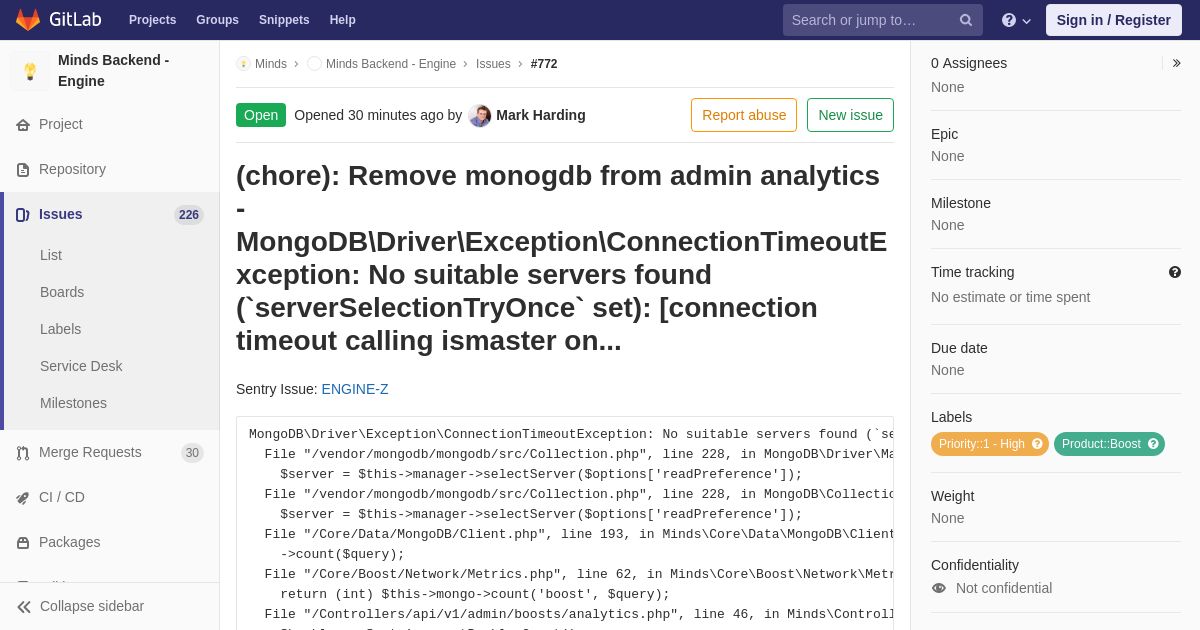
Task: Go to Snippets in top bar
Action: (284, 20)
